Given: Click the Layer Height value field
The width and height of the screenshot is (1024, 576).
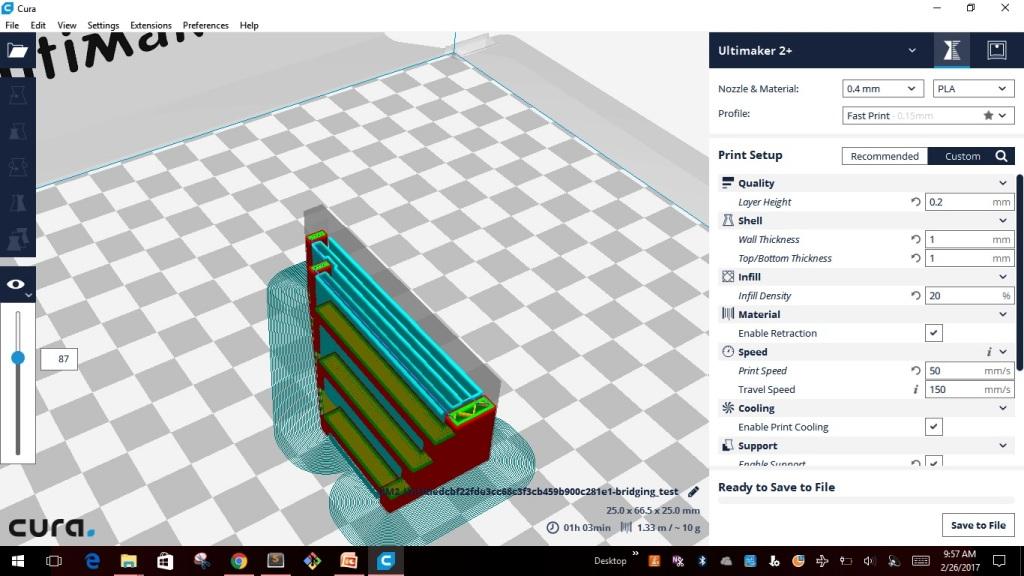Looking at the screenshot, I should point(969,202).
